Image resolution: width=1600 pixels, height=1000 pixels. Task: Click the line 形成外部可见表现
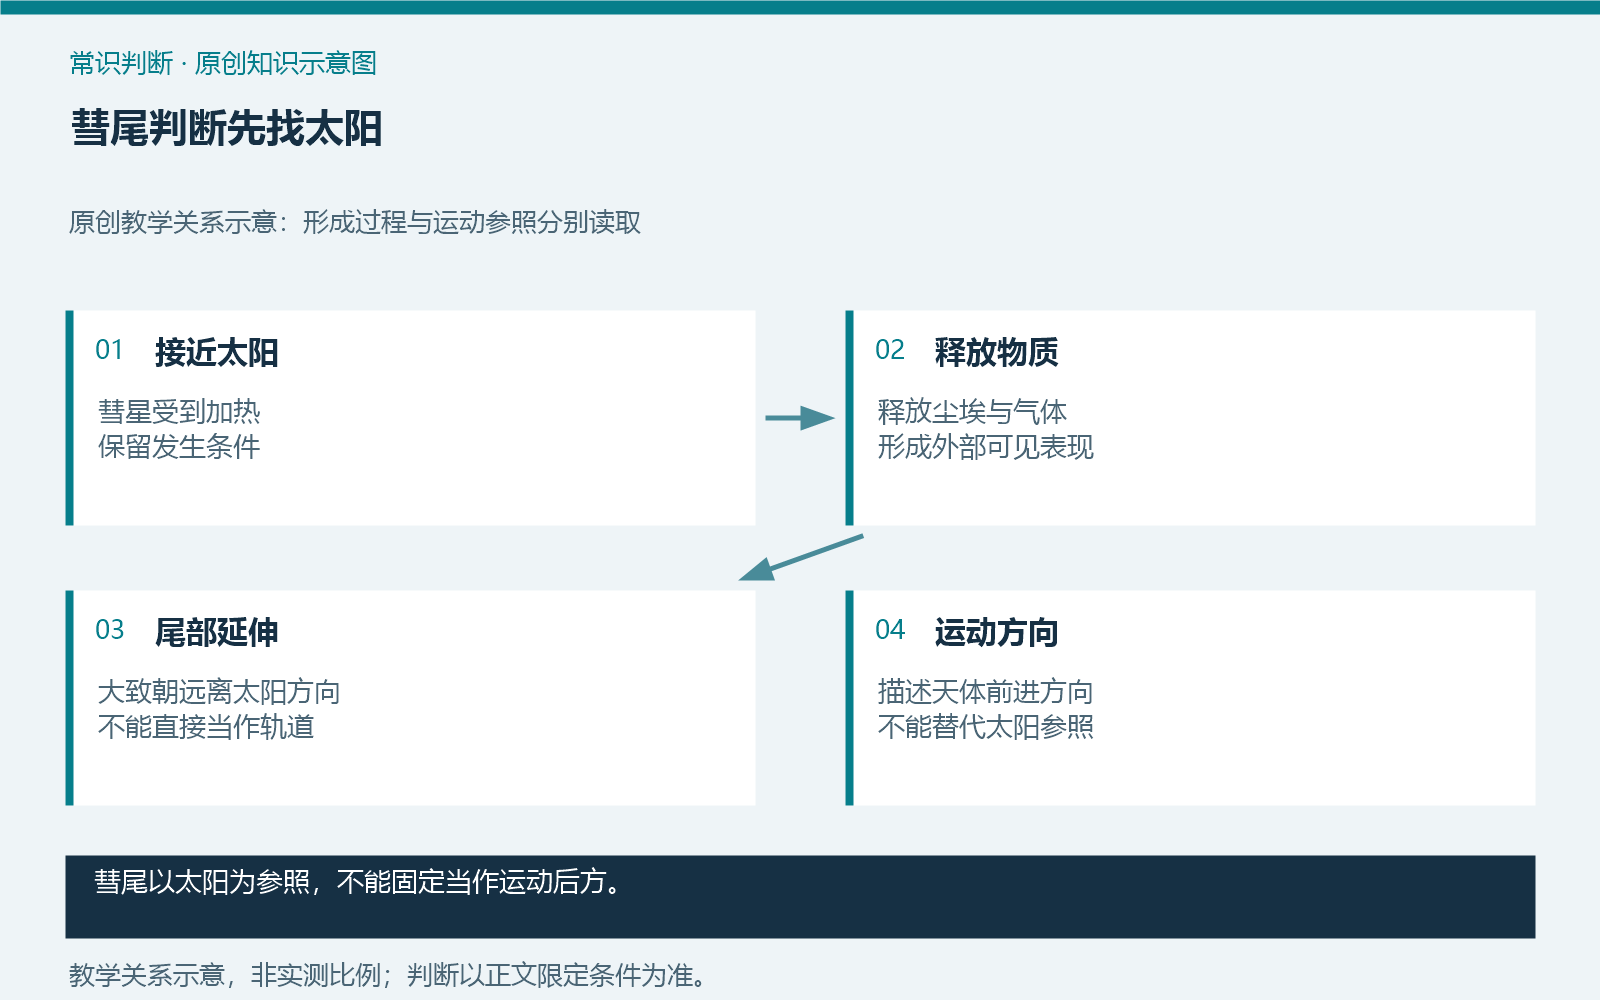click(986, 446)
